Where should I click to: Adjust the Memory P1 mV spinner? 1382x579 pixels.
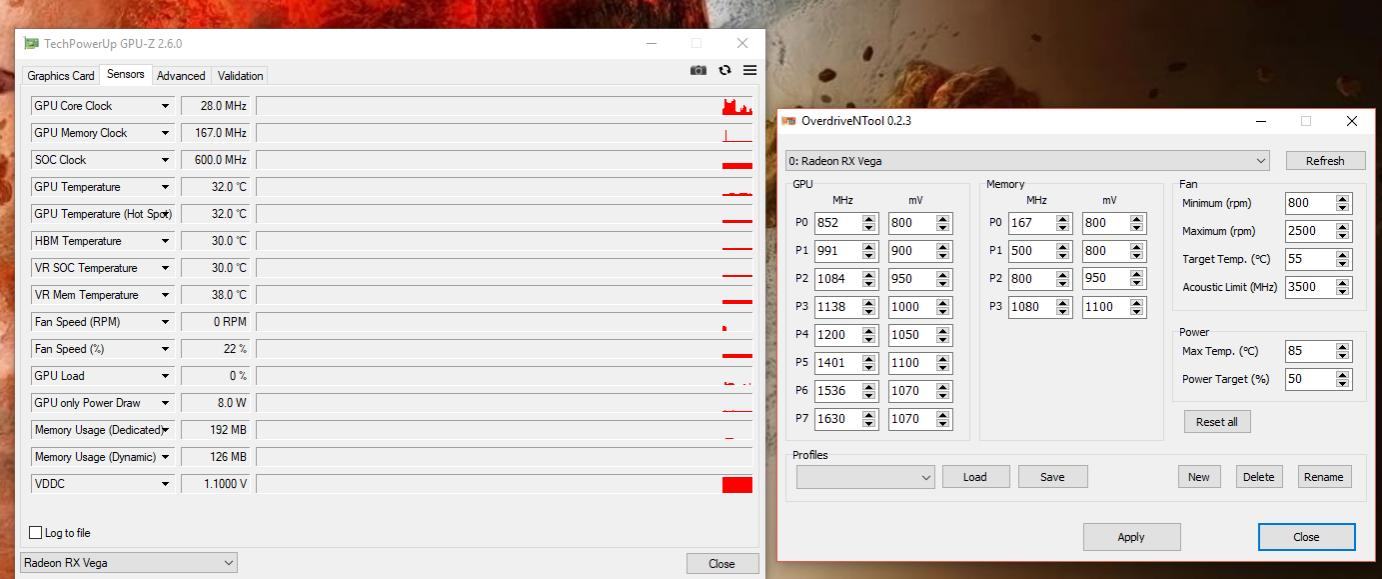(x=1137, y=251)
